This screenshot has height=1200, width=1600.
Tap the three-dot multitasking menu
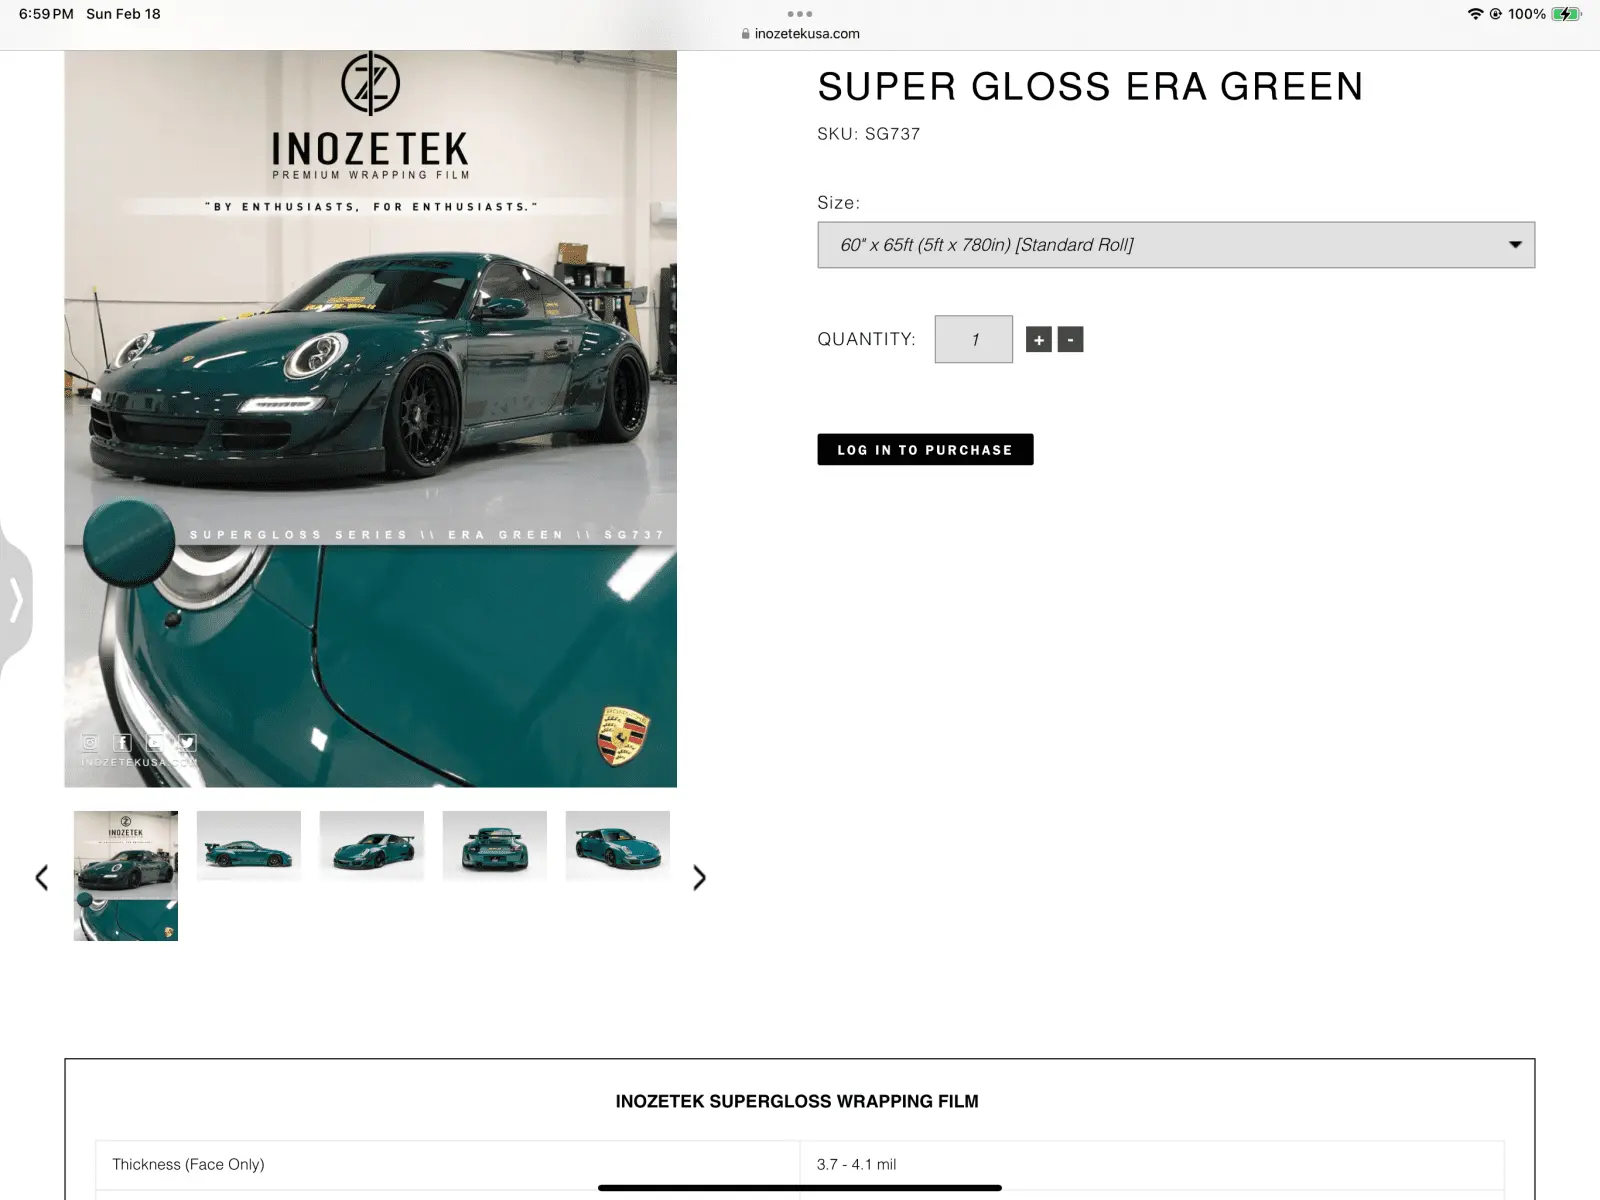point(800,14)
